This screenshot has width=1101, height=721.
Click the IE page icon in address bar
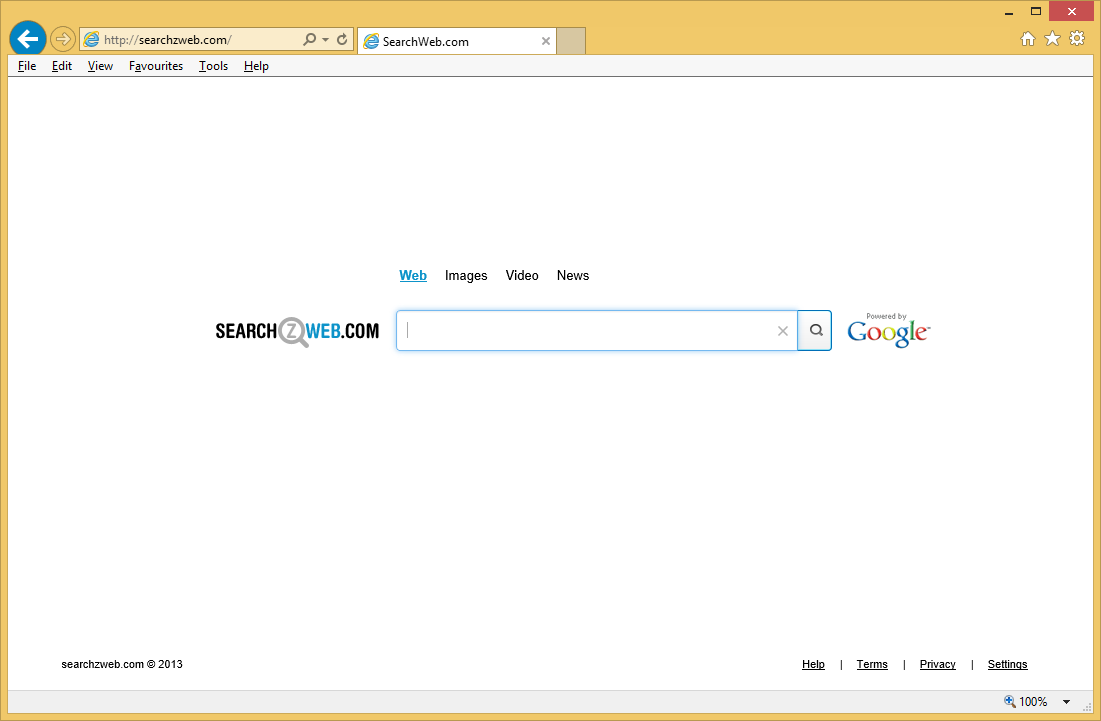point(91,39)
